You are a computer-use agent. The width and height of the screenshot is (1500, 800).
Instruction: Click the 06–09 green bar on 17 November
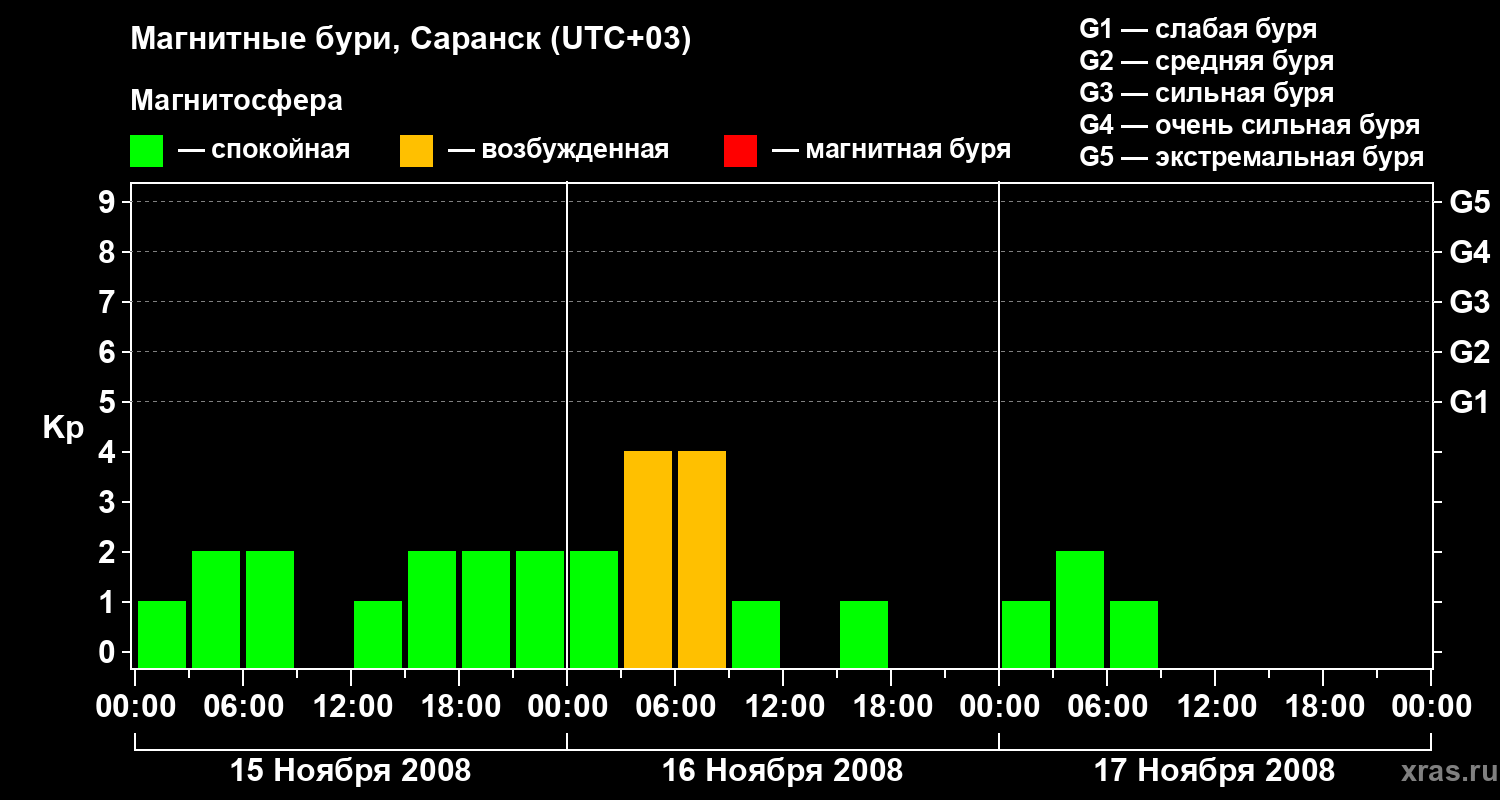tap(1134, 635)
